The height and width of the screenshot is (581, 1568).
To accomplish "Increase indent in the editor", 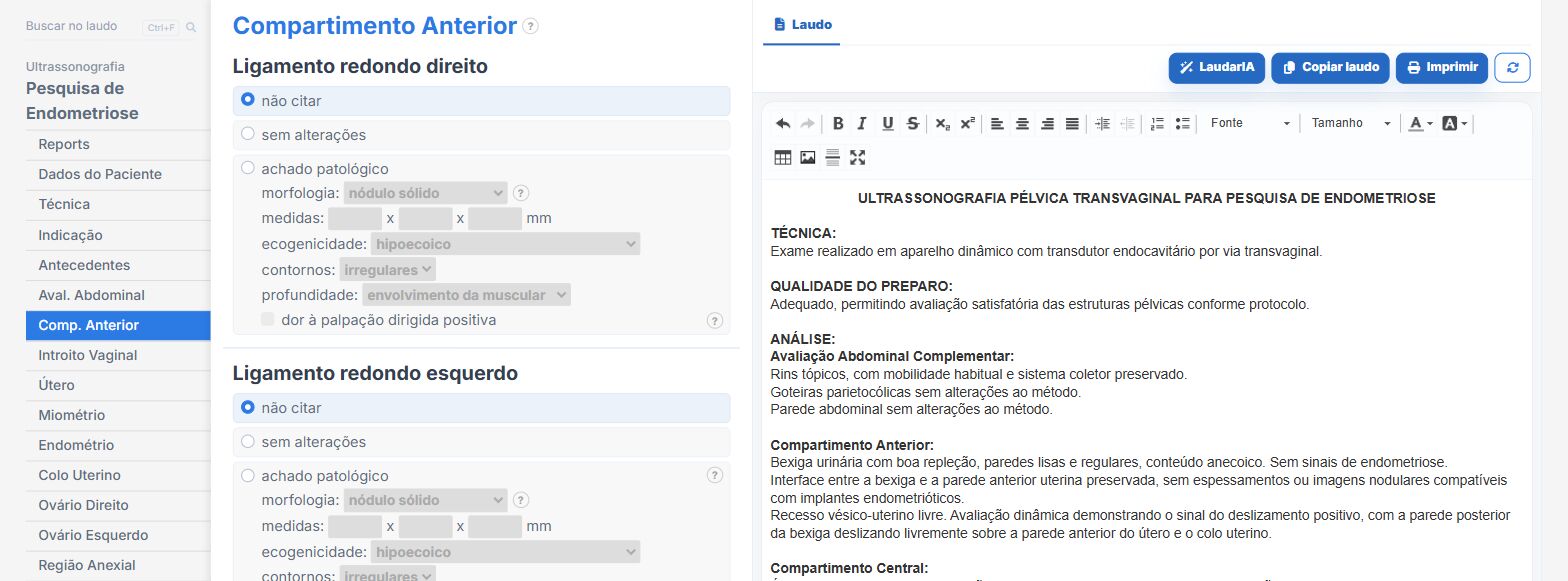I will click(1102, 123).
